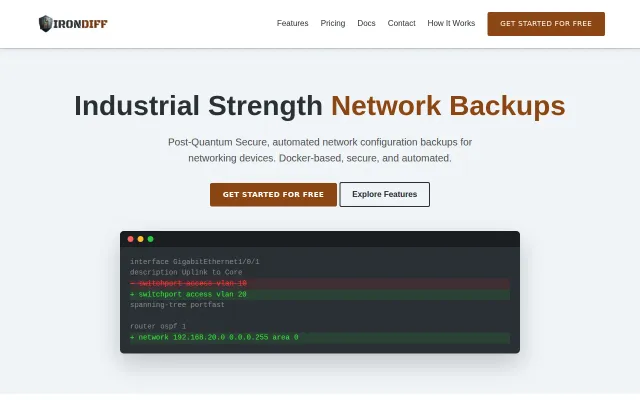Click the yellow terminal window dot
The height and width of the screenshot is (400, 640).
point(140,239)
